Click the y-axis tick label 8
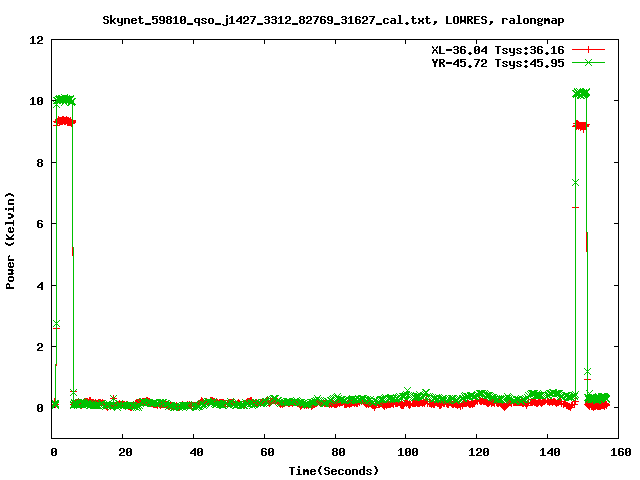This screenshot has width=640, height=480. (40, 163)
